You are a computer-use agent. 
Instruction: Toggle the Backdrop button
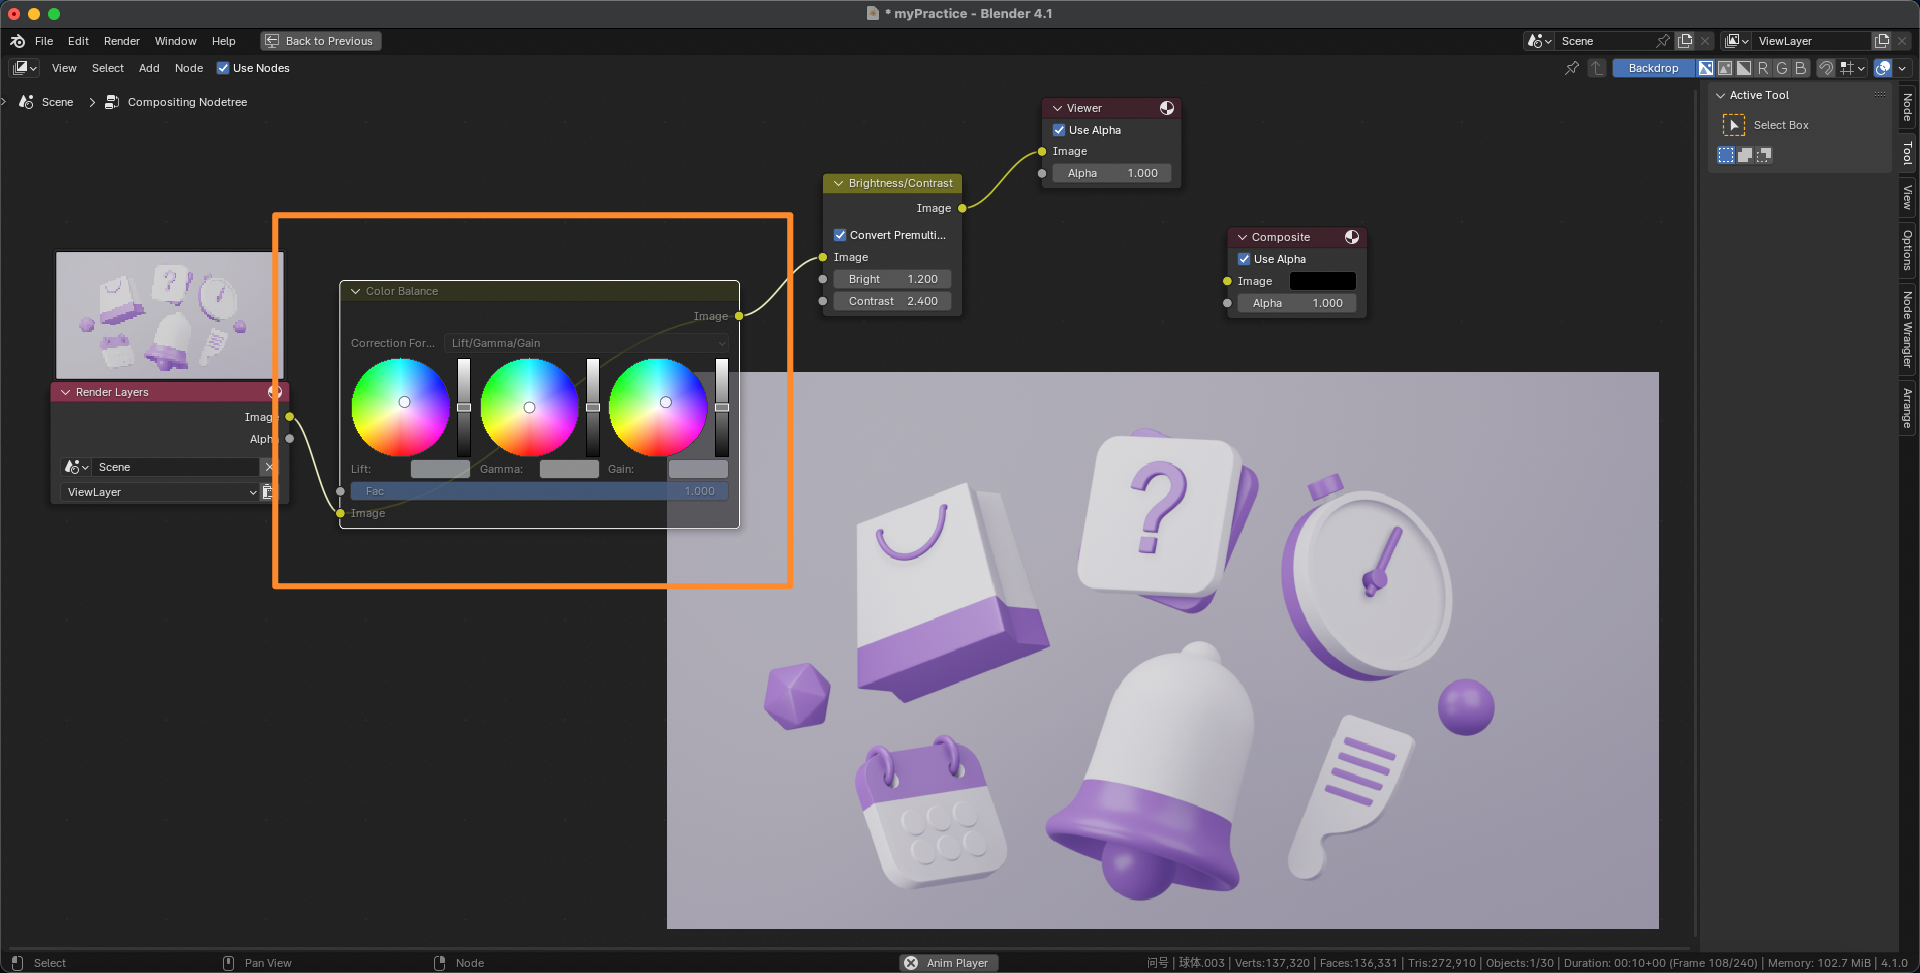tap(1653, 68)
